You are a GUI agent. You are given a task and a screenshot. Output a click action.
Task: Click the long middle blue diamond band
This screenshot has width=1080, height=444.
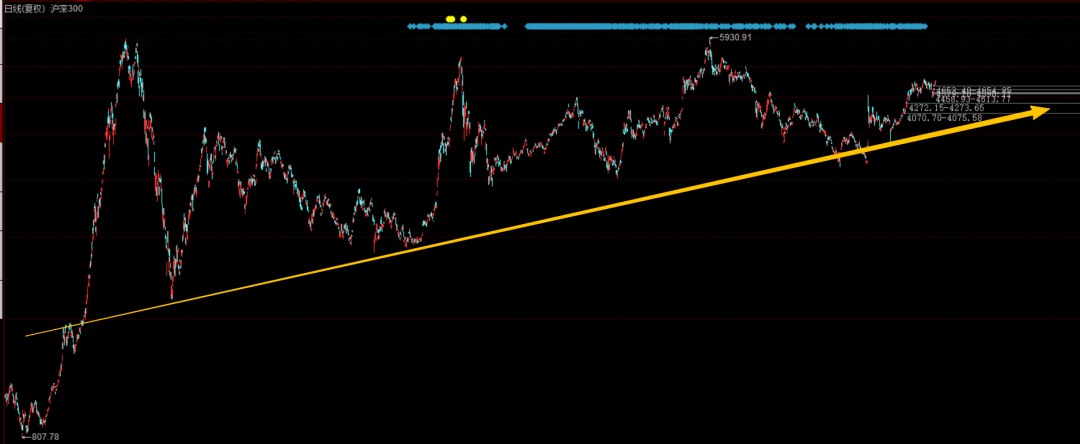(x=660, y=26)
